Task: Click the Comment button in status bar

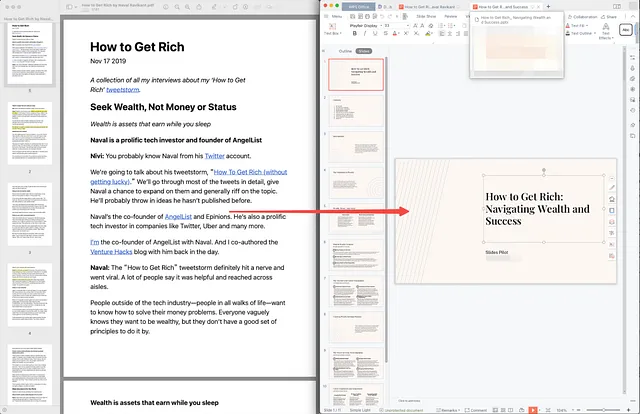Action: coord(476,410)
